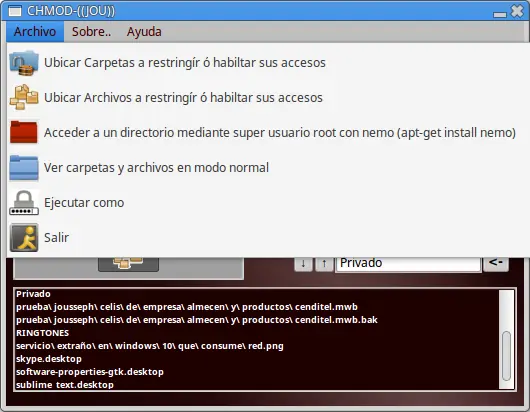Click the running man icon beside Salir
This screenshot has width=530, height=412.
(24, 237)
